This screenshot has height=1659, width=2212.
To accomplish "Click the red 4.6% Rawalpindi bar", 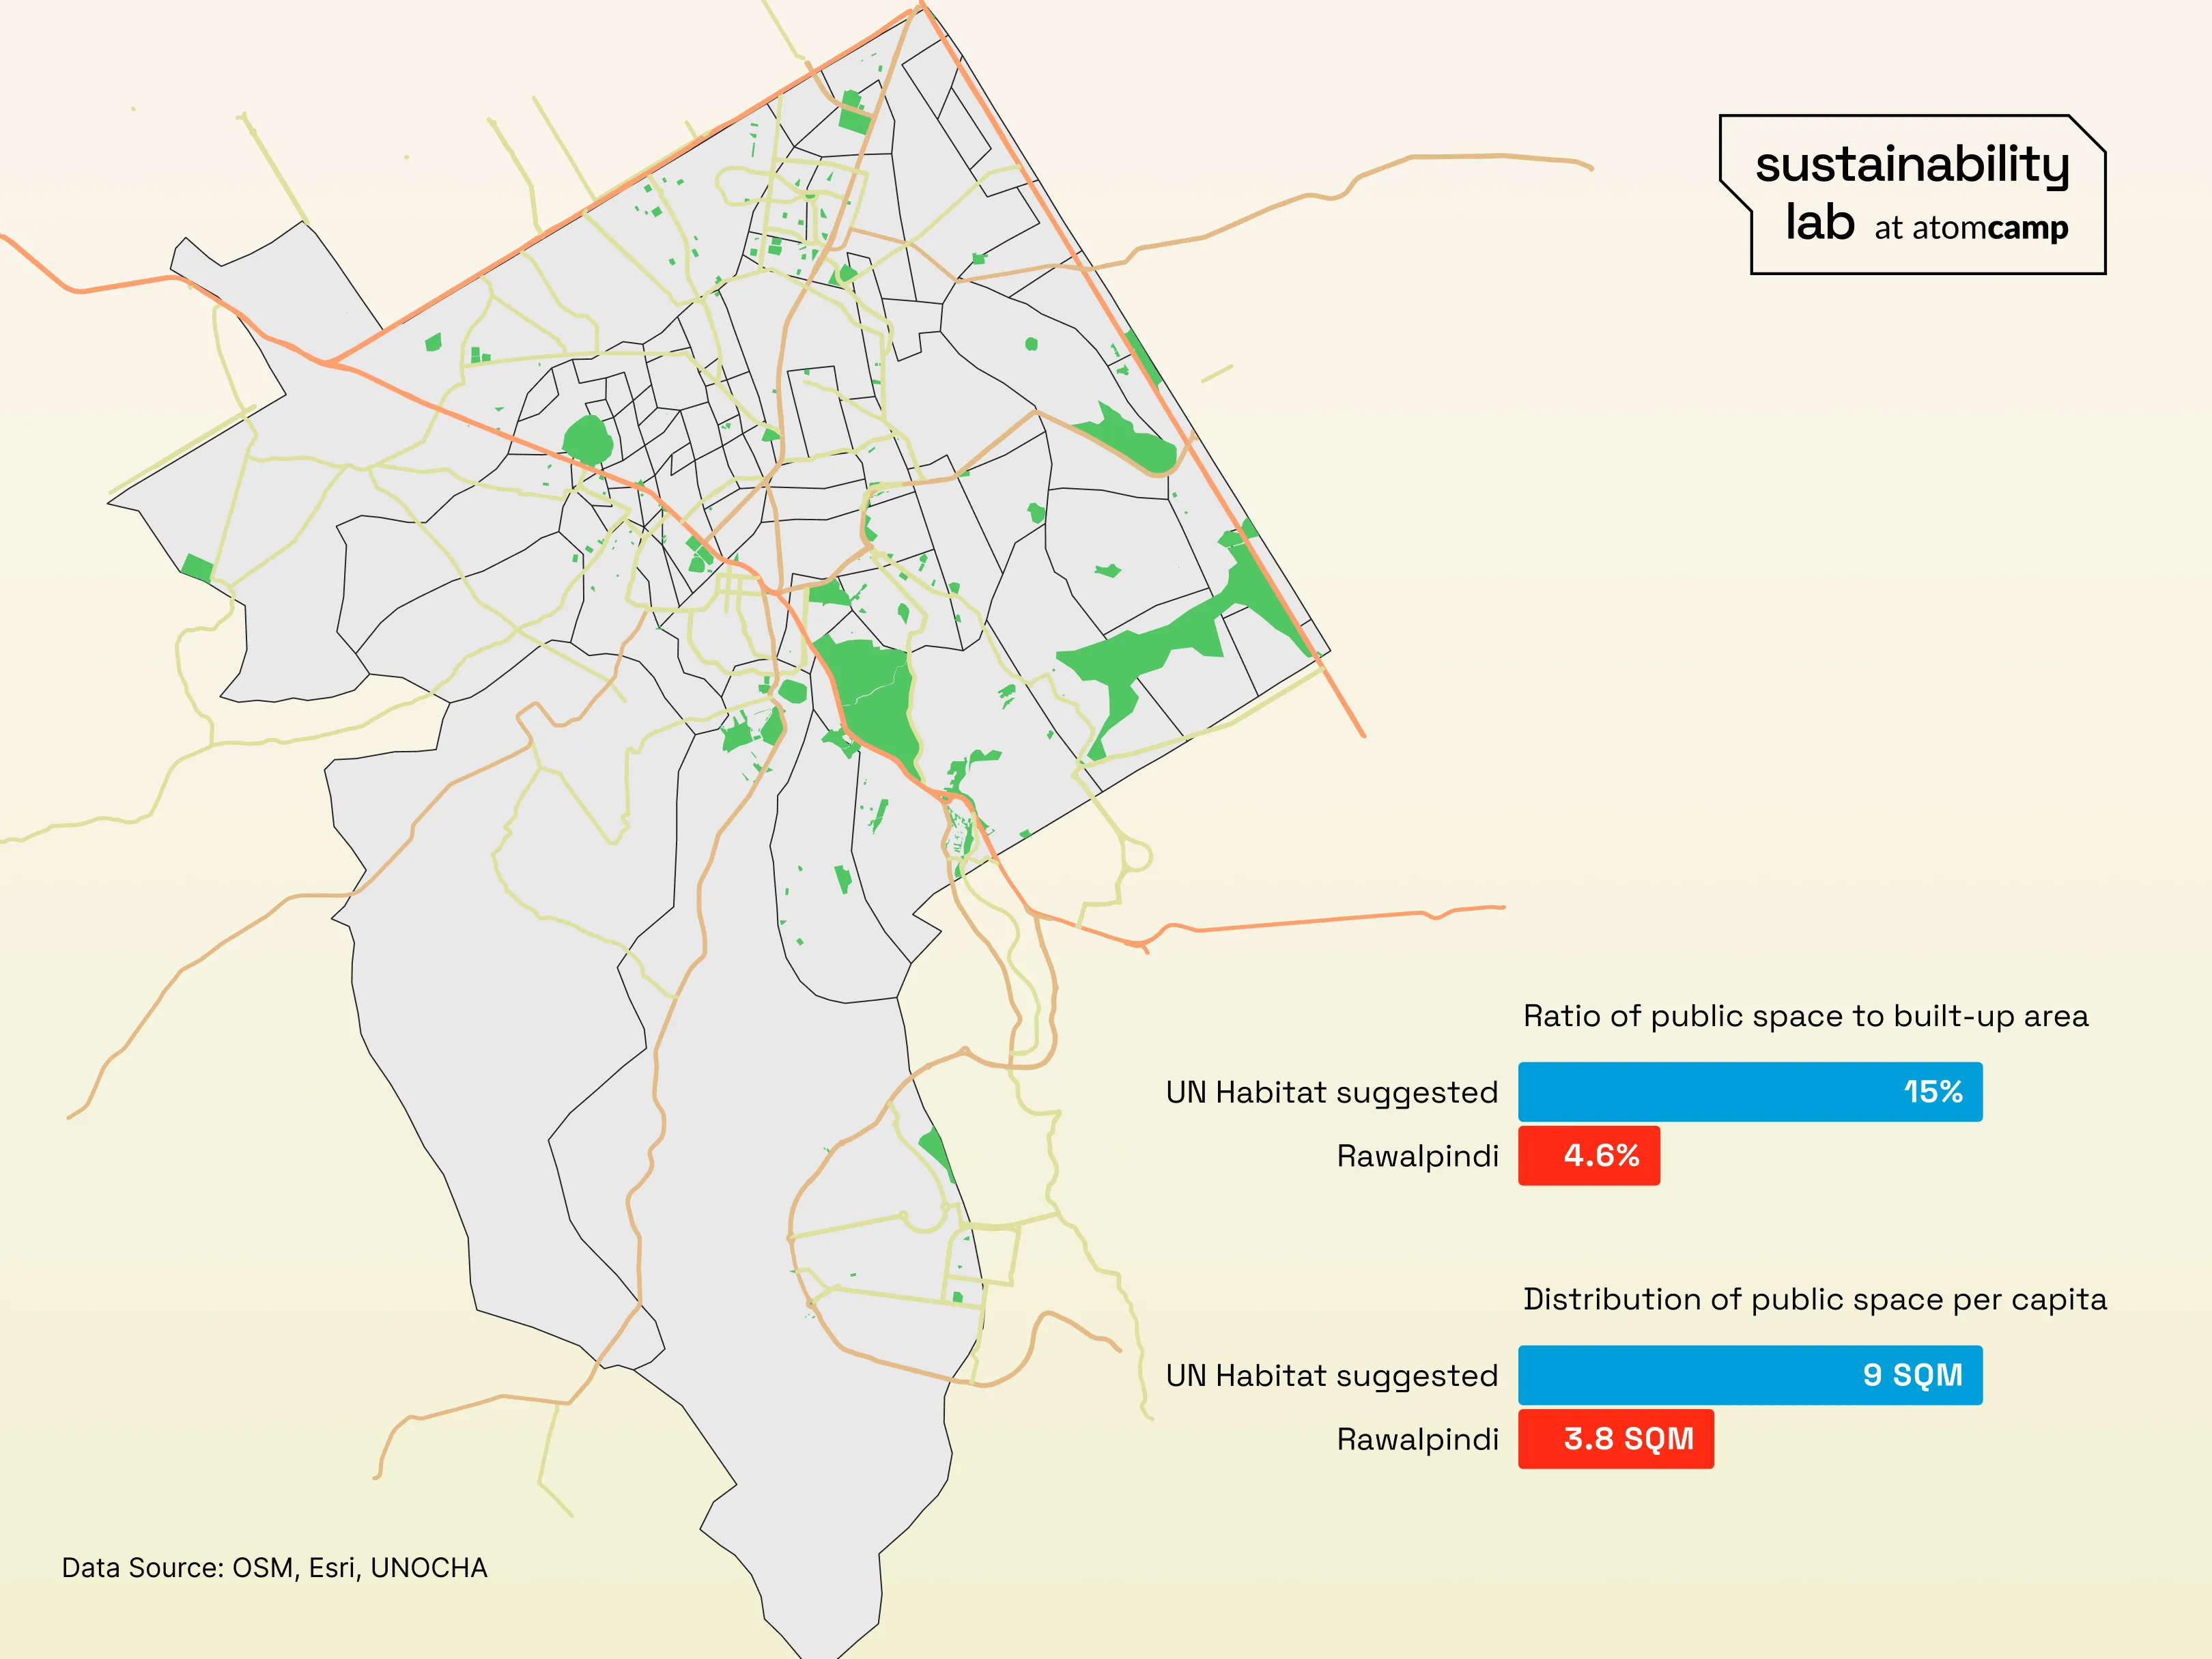I will [1589, 1156].
